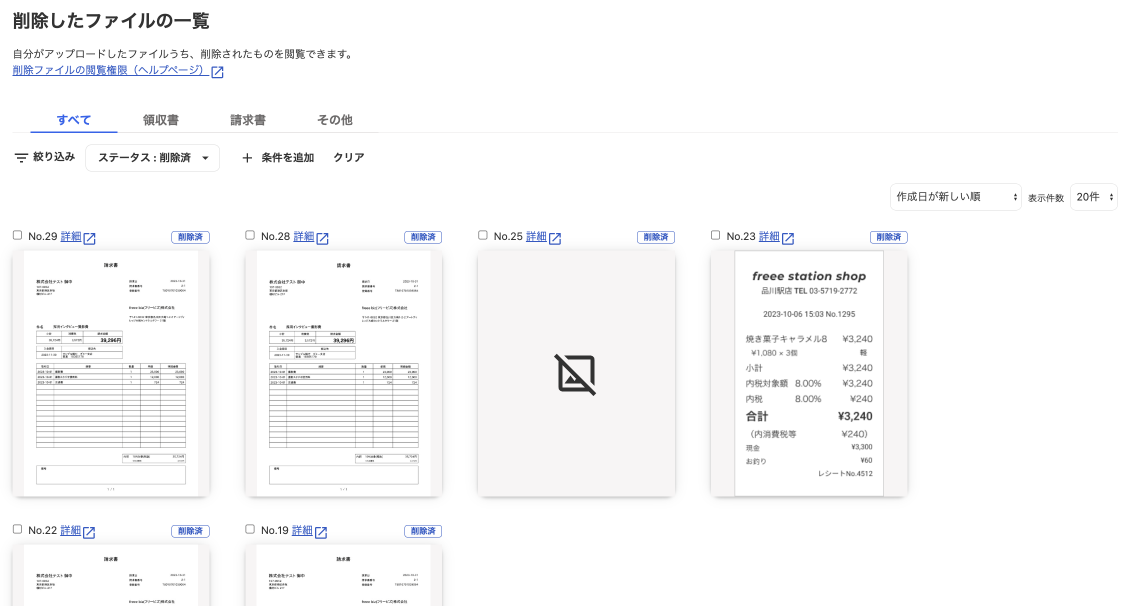1127x606 pixels.
Task: Open external link icon beside No.19 詳細
Action: point(321,532)
